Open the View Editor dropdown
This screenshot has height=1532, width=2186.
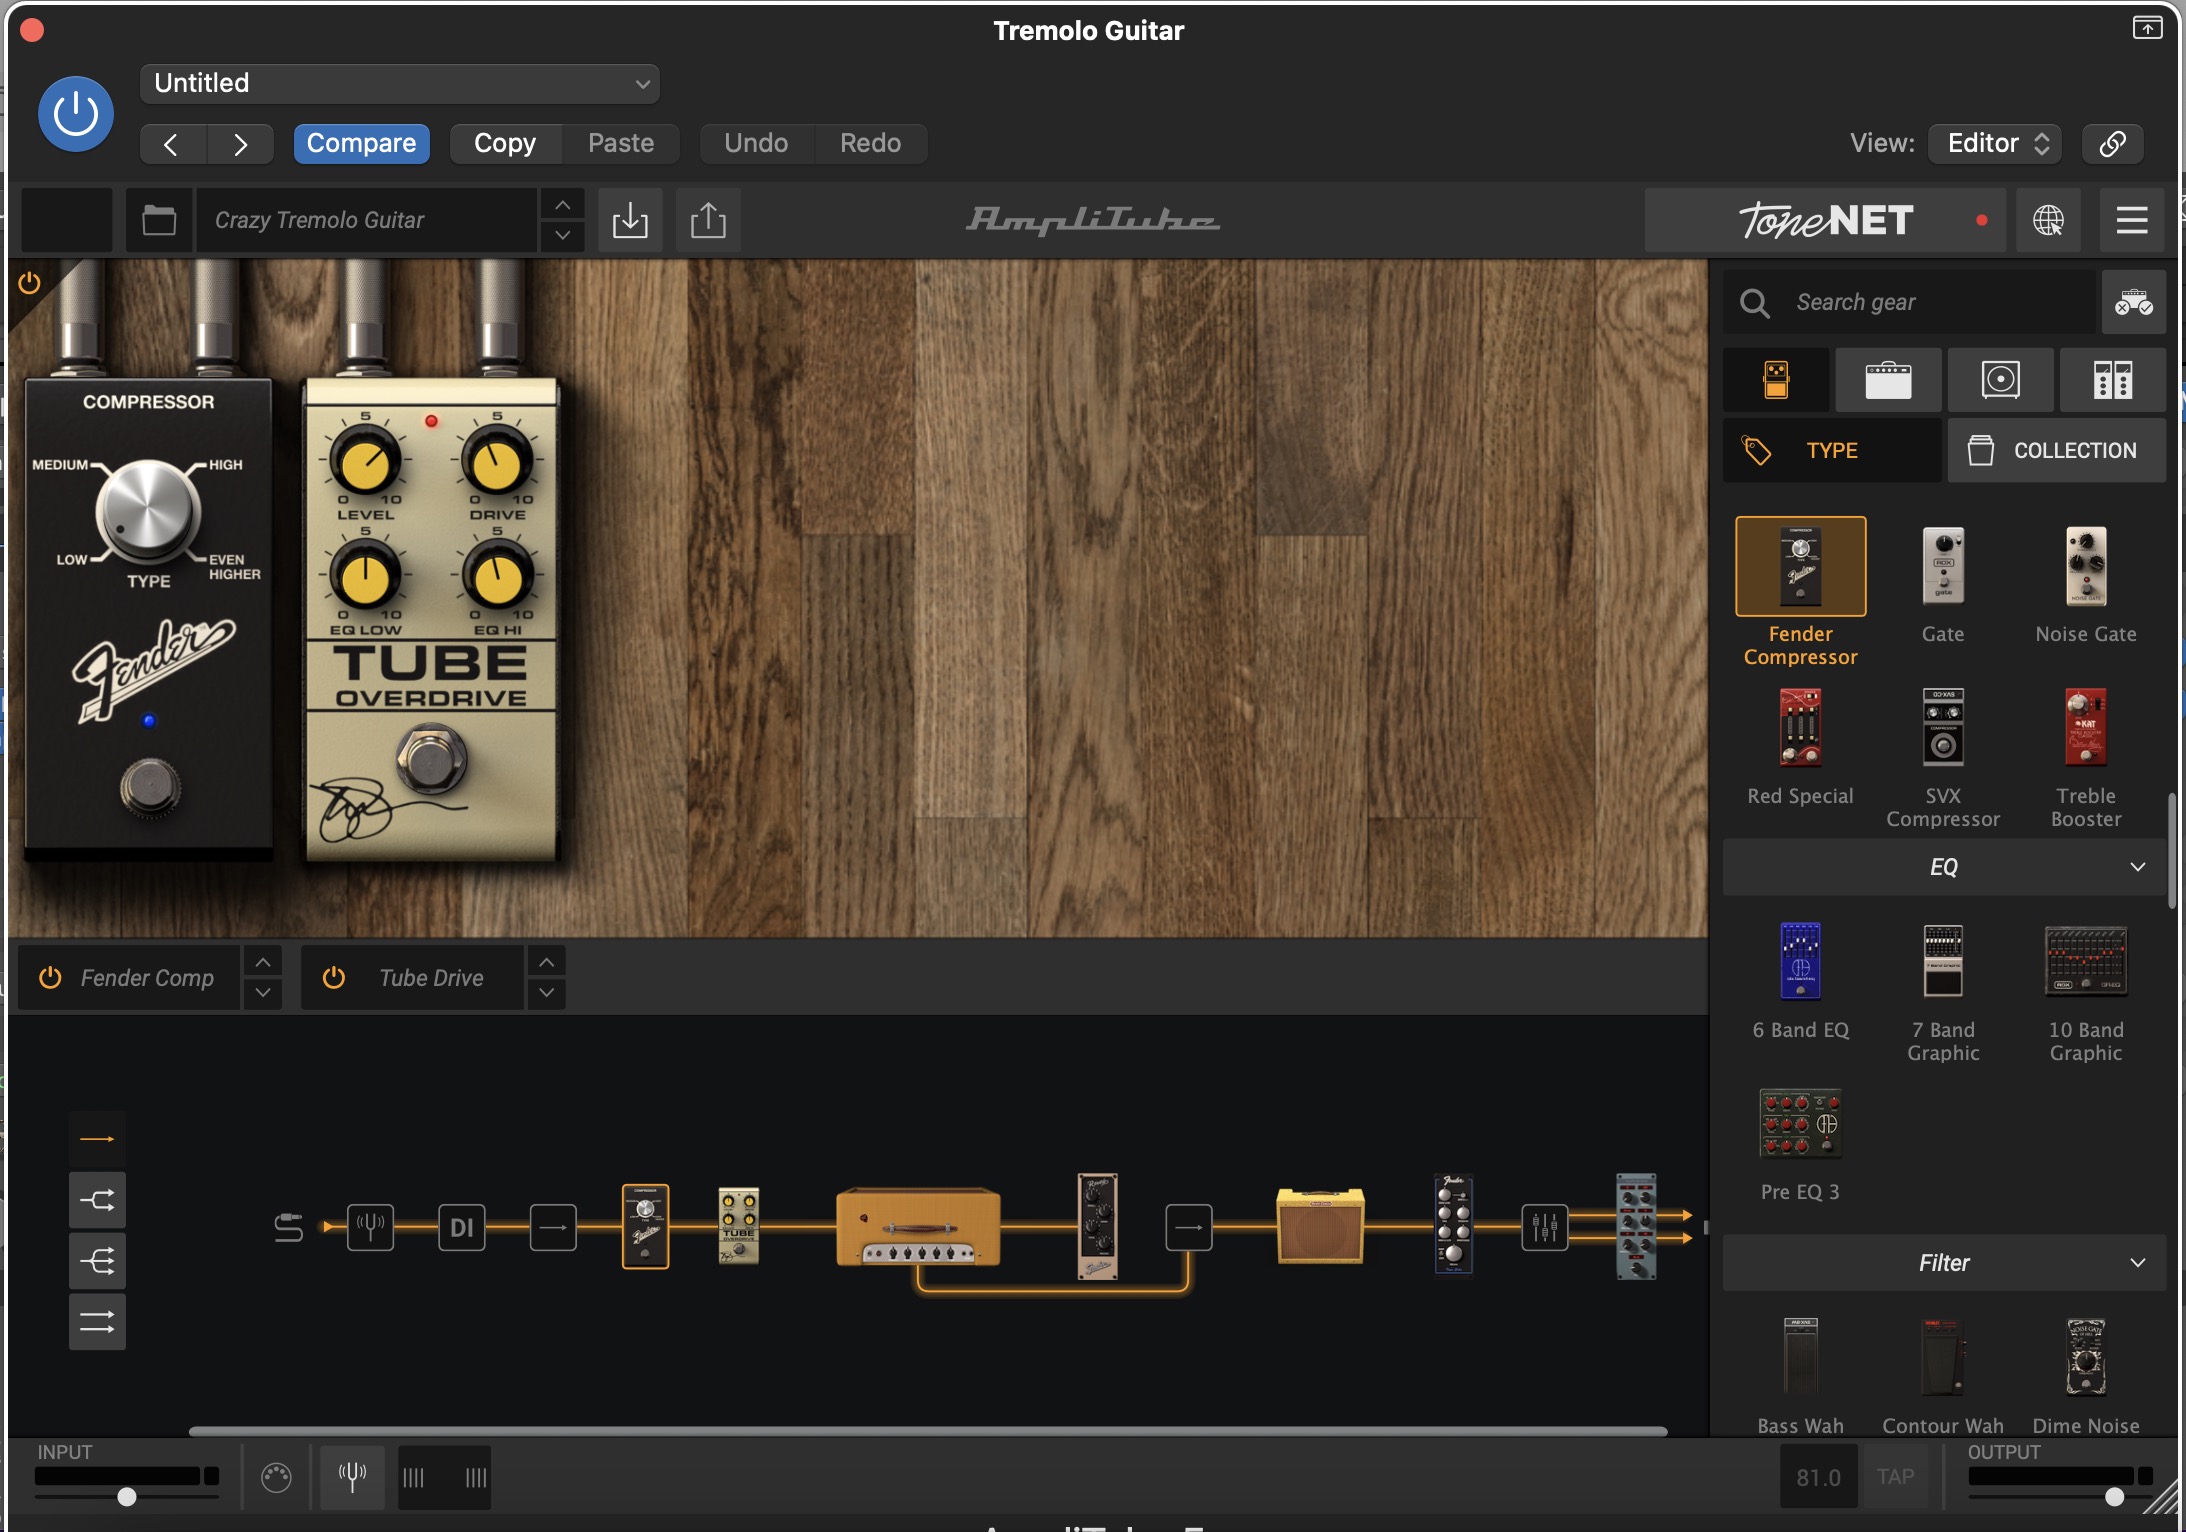(x=1995, y=143)
